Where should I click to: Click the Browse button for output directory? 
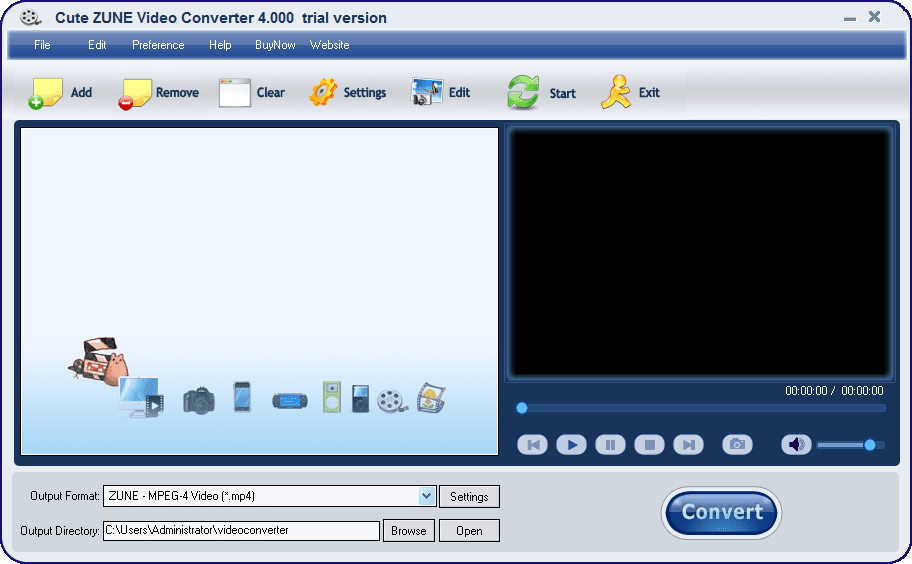click(x=408, y=531)
